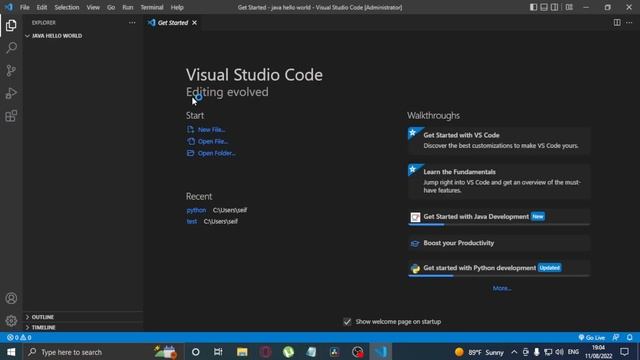Open File Explorer from the taskbar
Viewport: 640px width, 360px height.
click(242, 352)
